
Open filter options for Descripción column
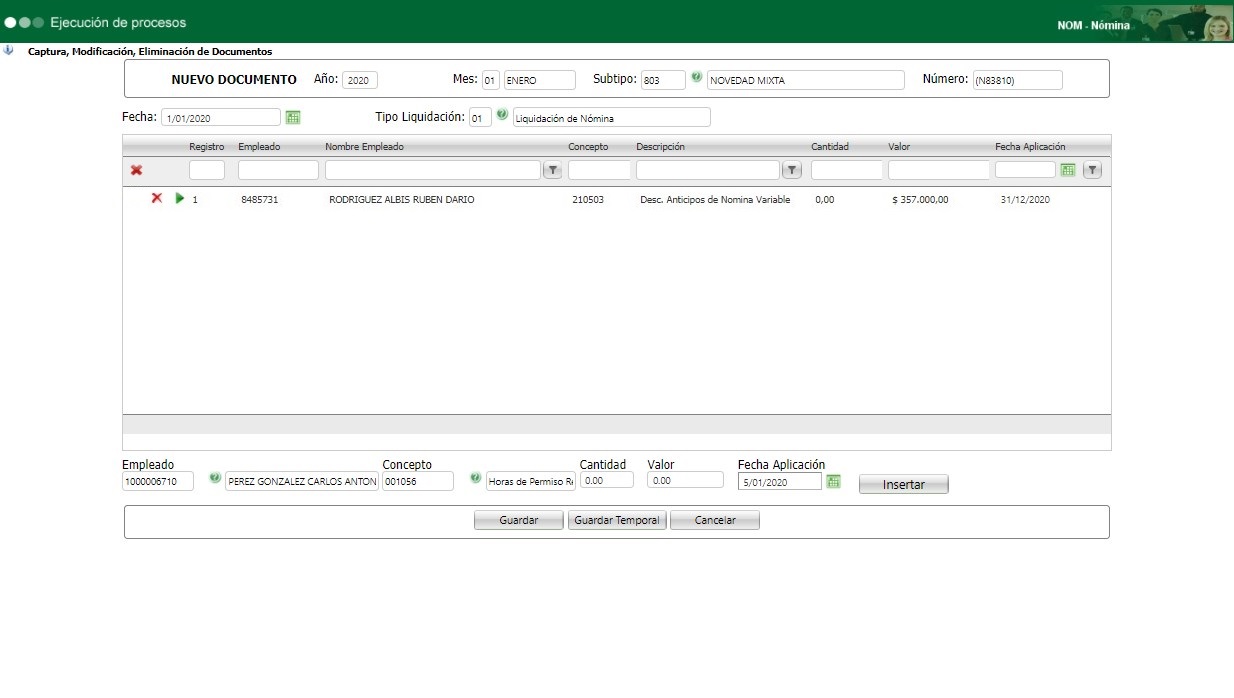(792, 170)
